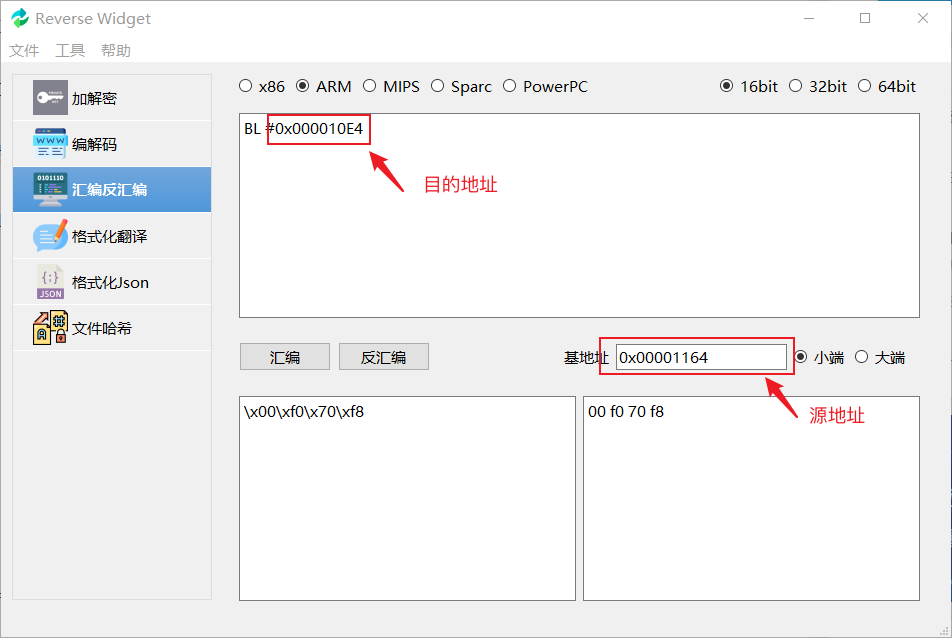The width and height of the screenshot is (952, 638).
Task: Click the 汇编 assemble button
Action: tap(285, 357)
